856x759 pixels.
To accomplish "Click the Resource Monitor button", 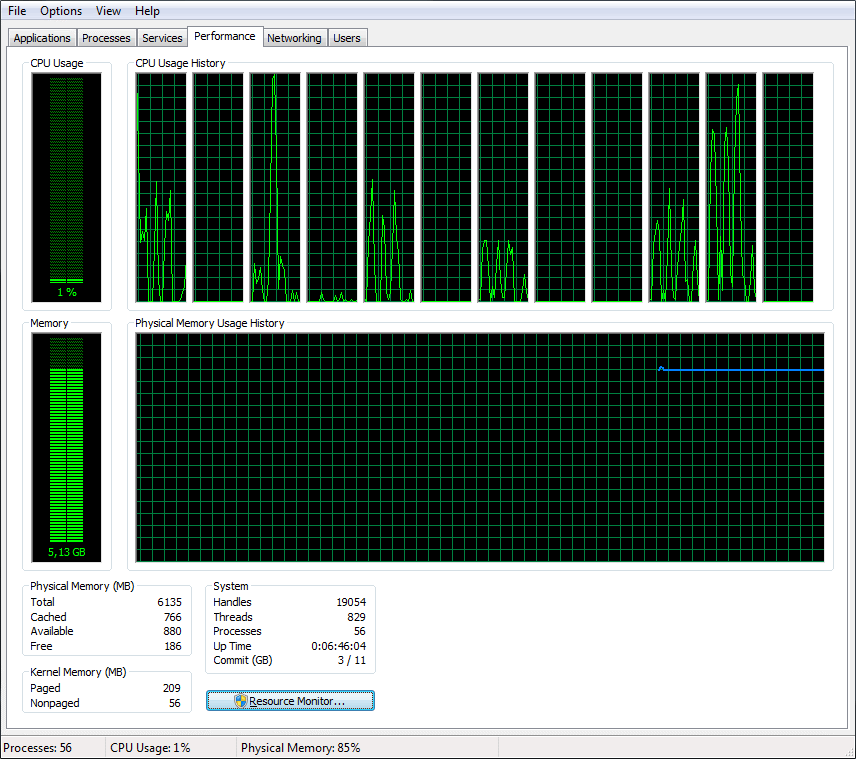I will pos(290,701).
